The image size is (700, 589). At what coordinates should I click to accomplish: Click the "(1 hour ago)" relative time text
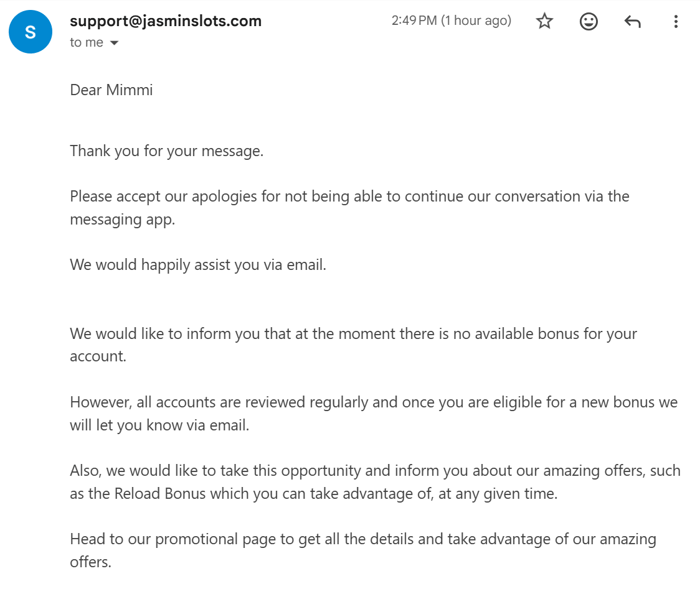(476, 21)
